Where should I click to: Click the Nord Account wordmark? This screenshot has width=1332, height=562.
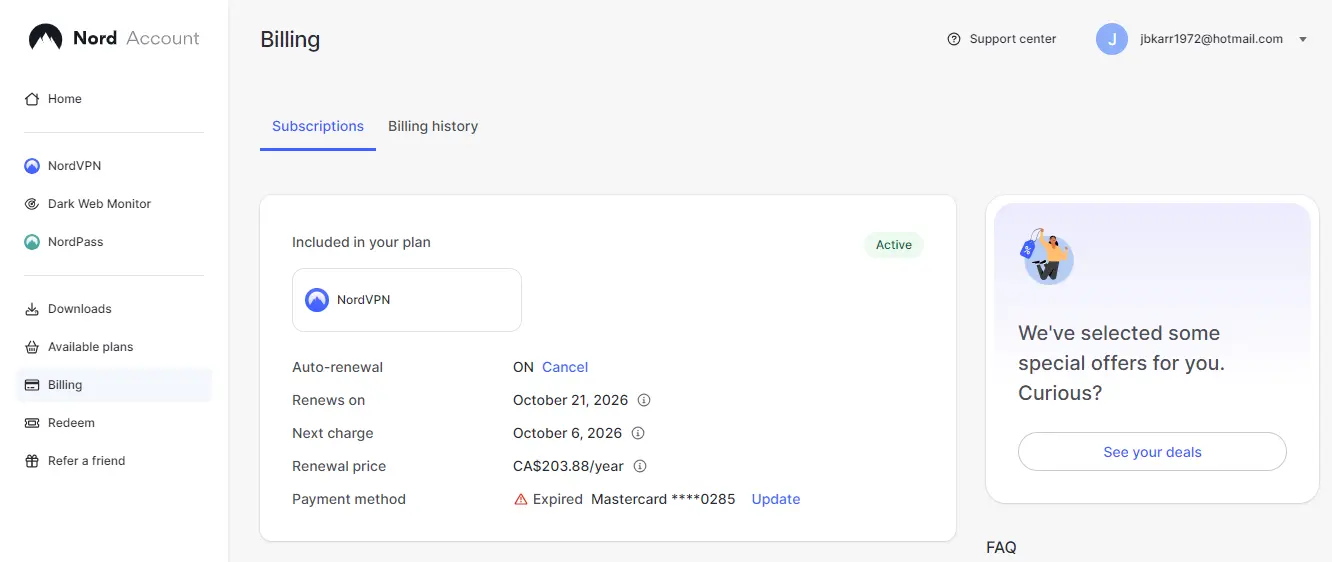pyautogui.click(x=136, y=38)
